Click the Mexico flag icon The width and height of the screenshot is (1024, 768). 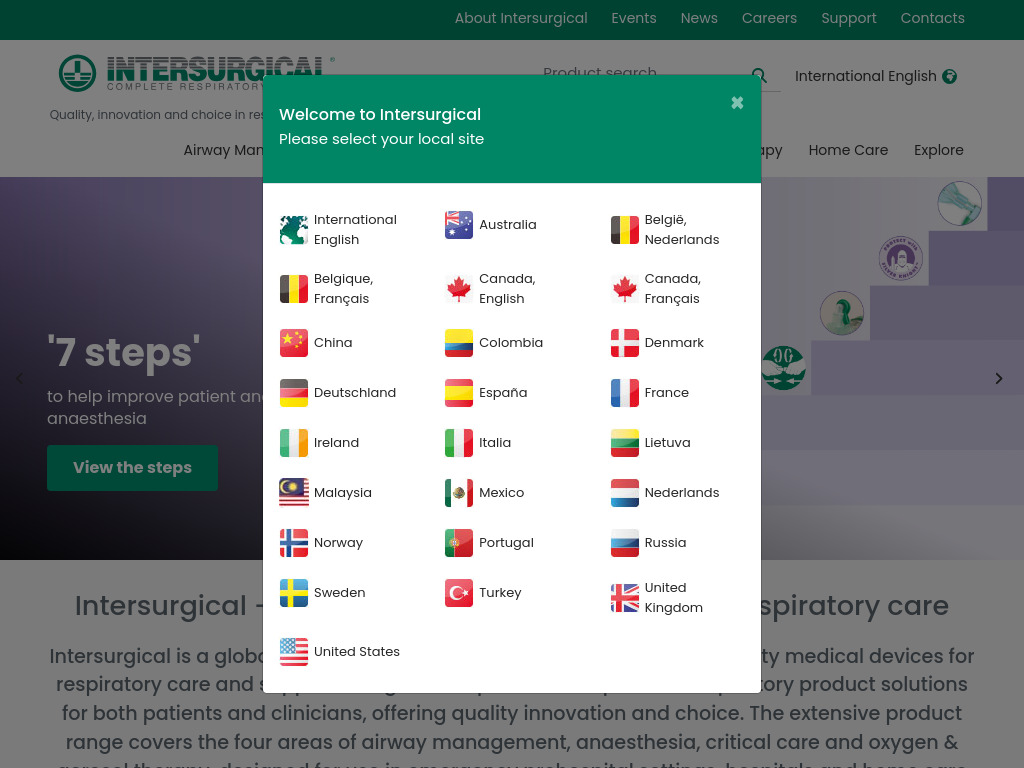(459, 492)
